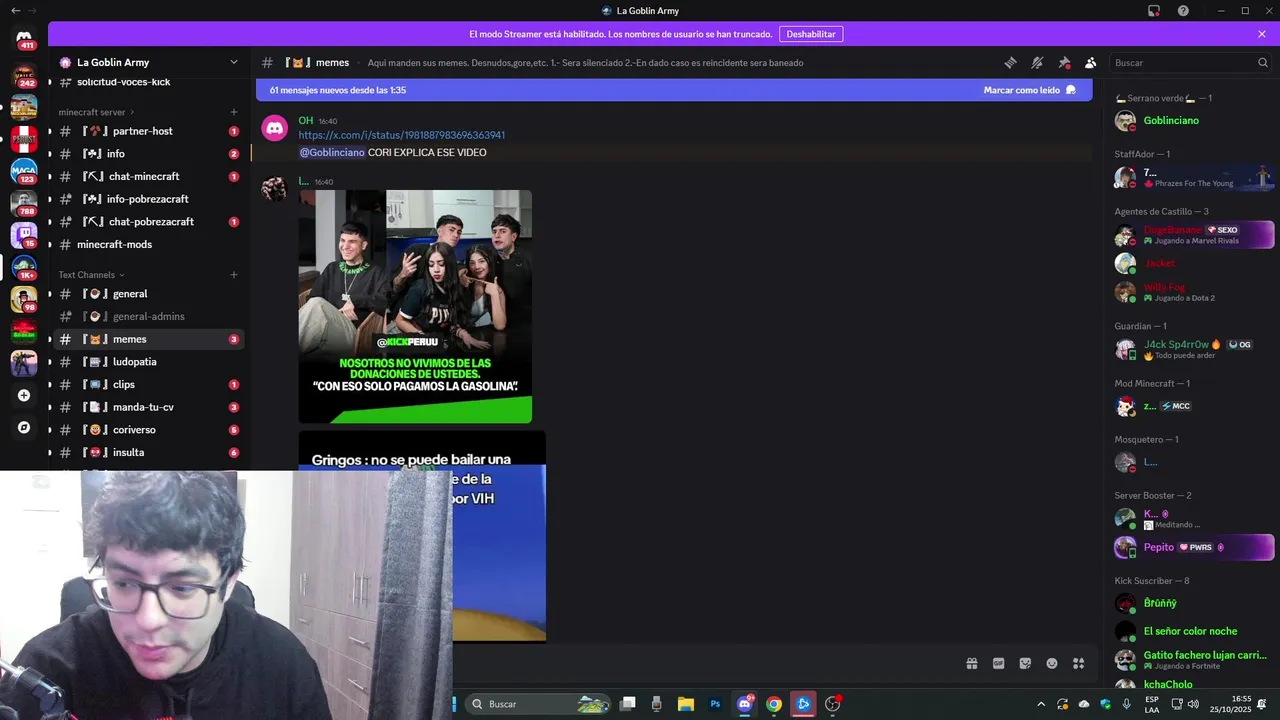Open the Kick Peru image attachment
Image resolution: width=1280 pixels, height=720 pixels.
(x=415, y=307)
